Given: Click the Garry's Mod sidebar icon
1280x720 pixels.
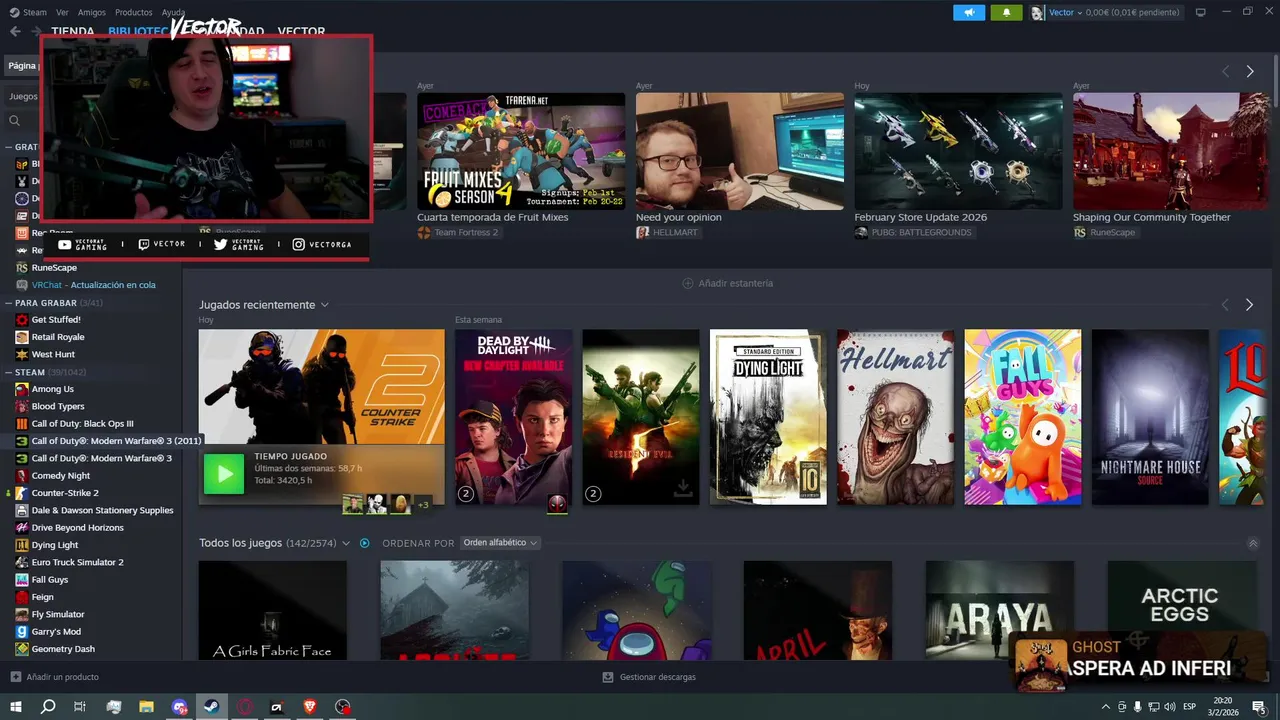Looking at the screenshot, I should coord(22,632).
